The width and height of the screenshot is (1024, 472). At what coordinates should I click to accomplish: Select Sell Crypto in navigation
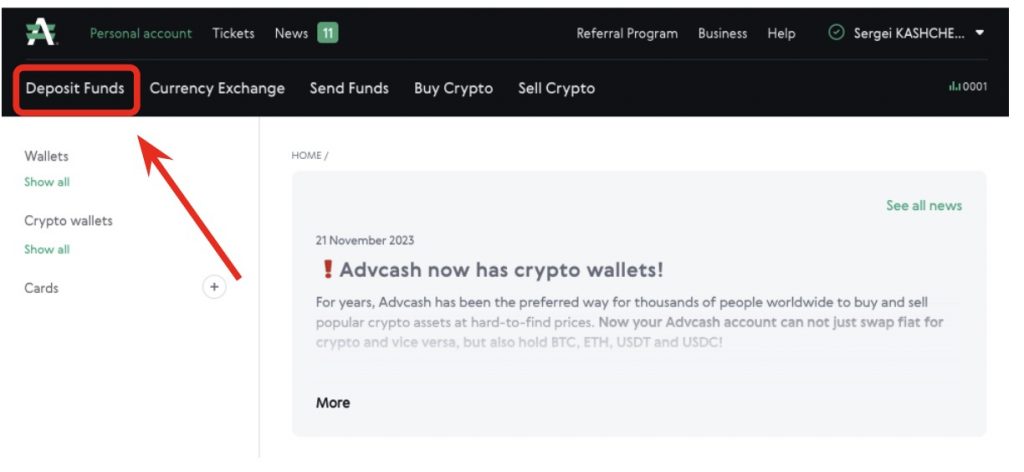click(x=556, y=88)
